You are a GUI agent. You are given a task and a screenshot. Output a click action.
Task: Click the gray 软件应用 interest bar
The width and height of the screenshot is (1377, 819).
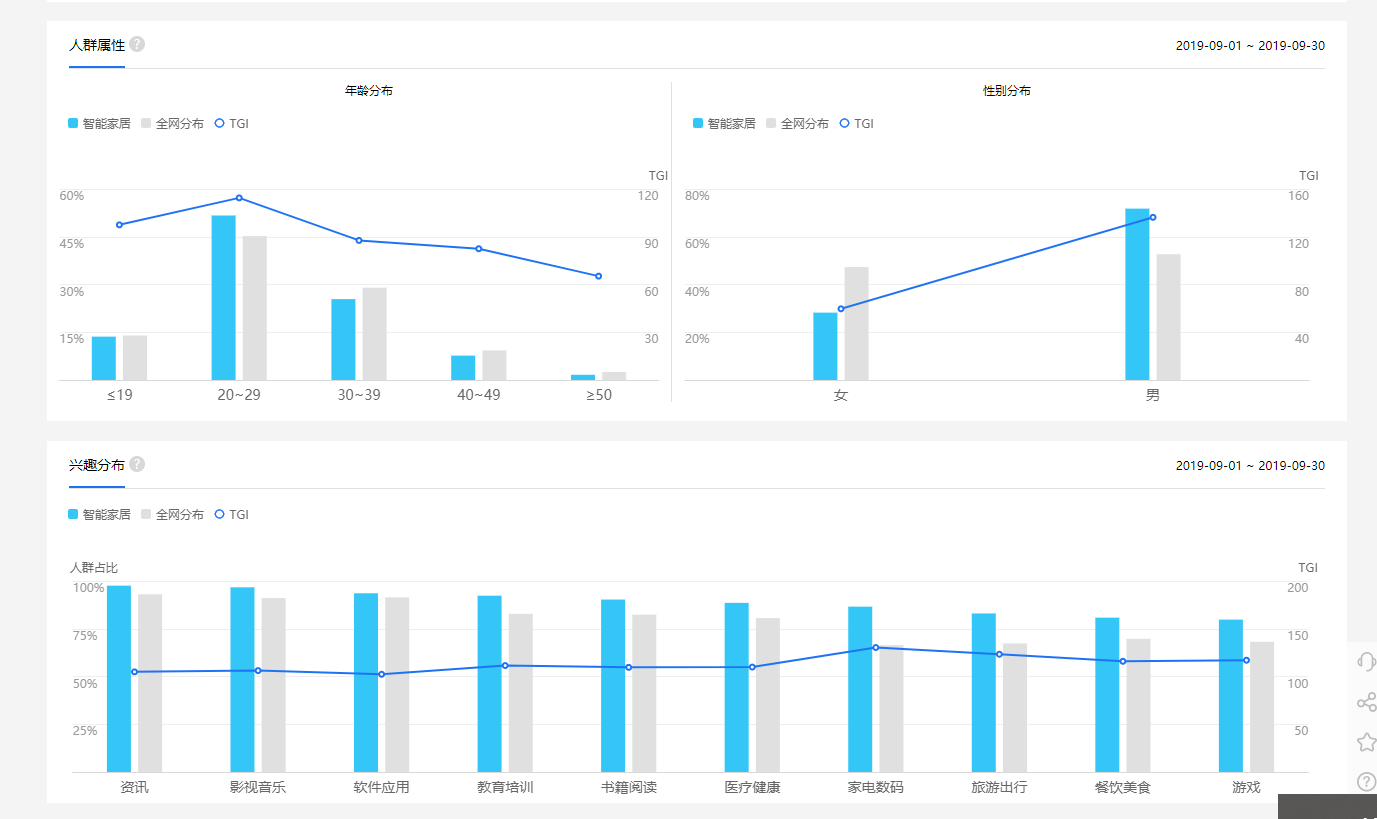[397, 685]
